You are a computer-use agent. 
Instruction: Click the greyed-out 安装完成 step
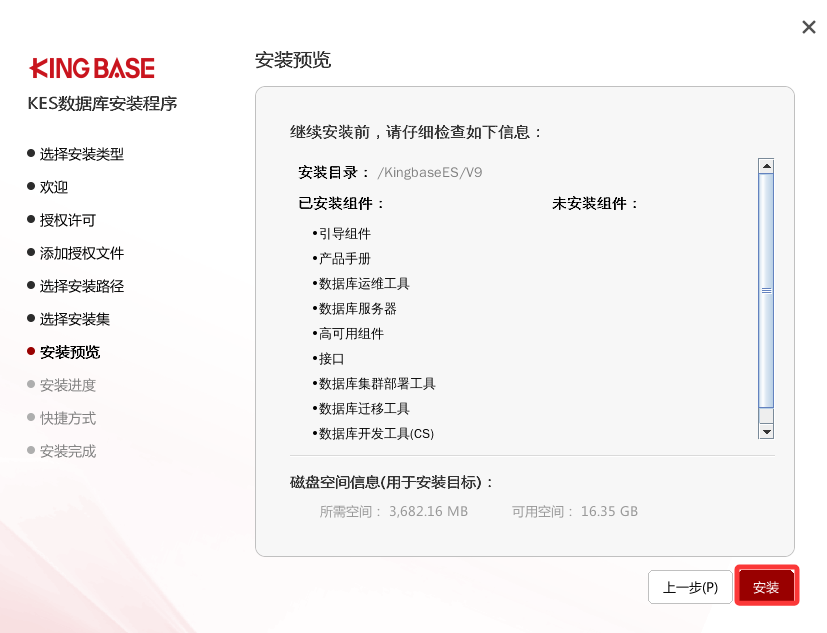pos(68,451)
